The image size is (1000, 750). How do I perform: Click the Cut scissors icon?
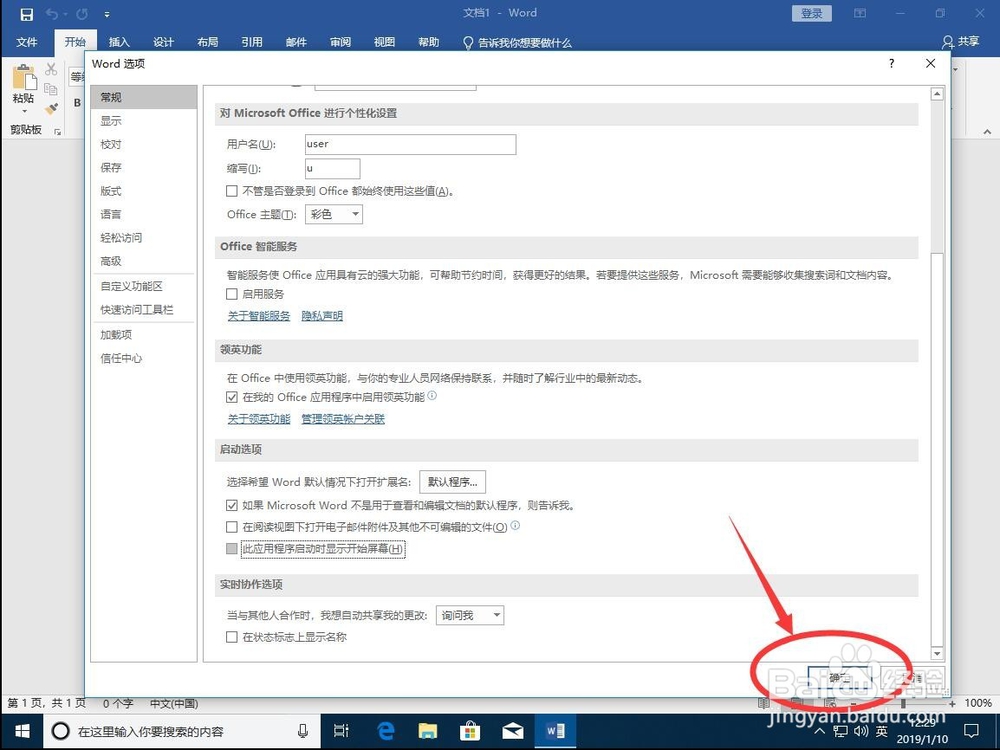click(x=51, y=69)
